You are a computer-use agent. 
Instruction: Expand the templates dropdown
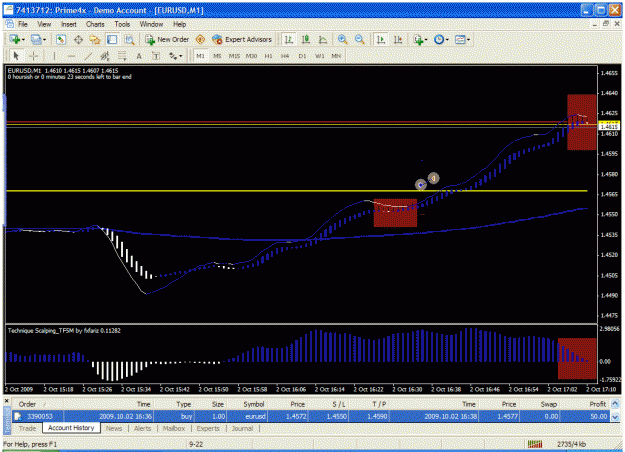[468, 39]
